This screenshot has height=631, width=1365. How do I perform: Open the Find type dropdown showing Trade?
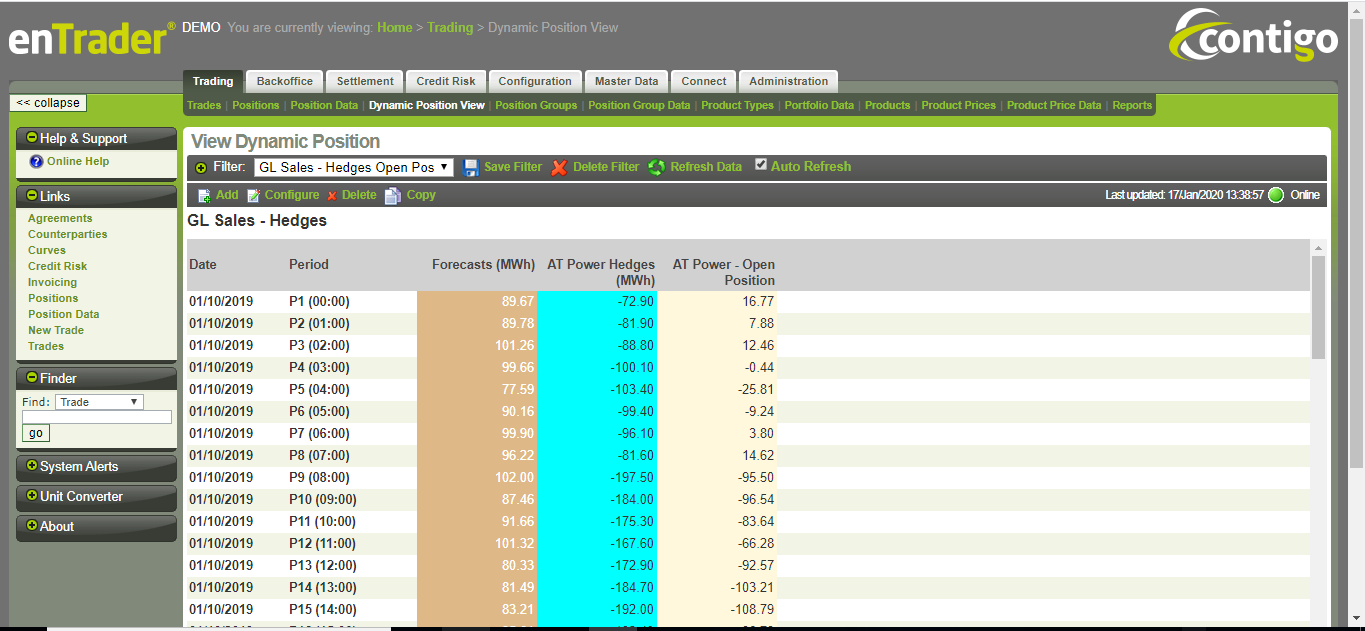point(99,402)
